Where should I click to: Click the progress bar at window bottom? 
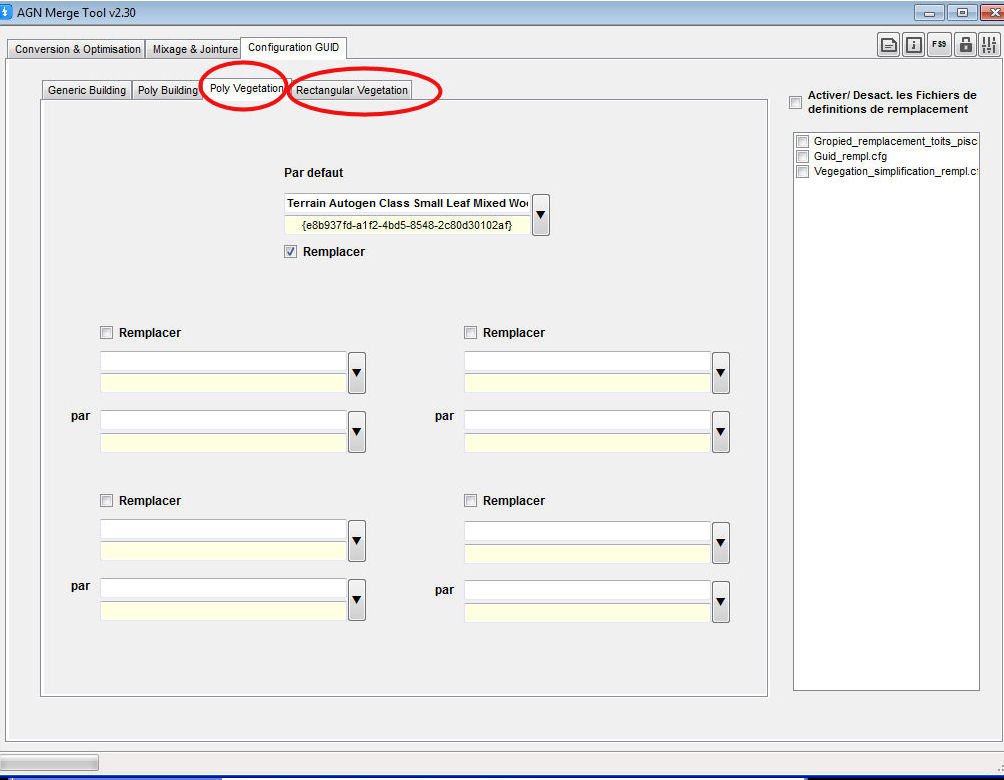pyautogui.click(x=50, y=763)
